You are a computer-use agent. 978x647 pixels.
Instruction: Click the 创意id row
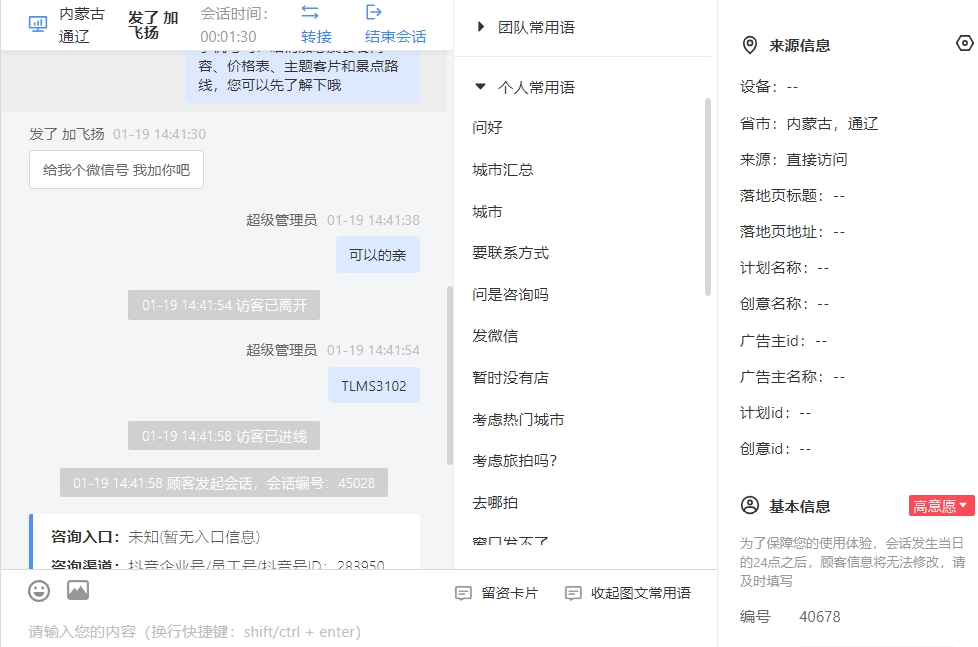tap(775, 449)
